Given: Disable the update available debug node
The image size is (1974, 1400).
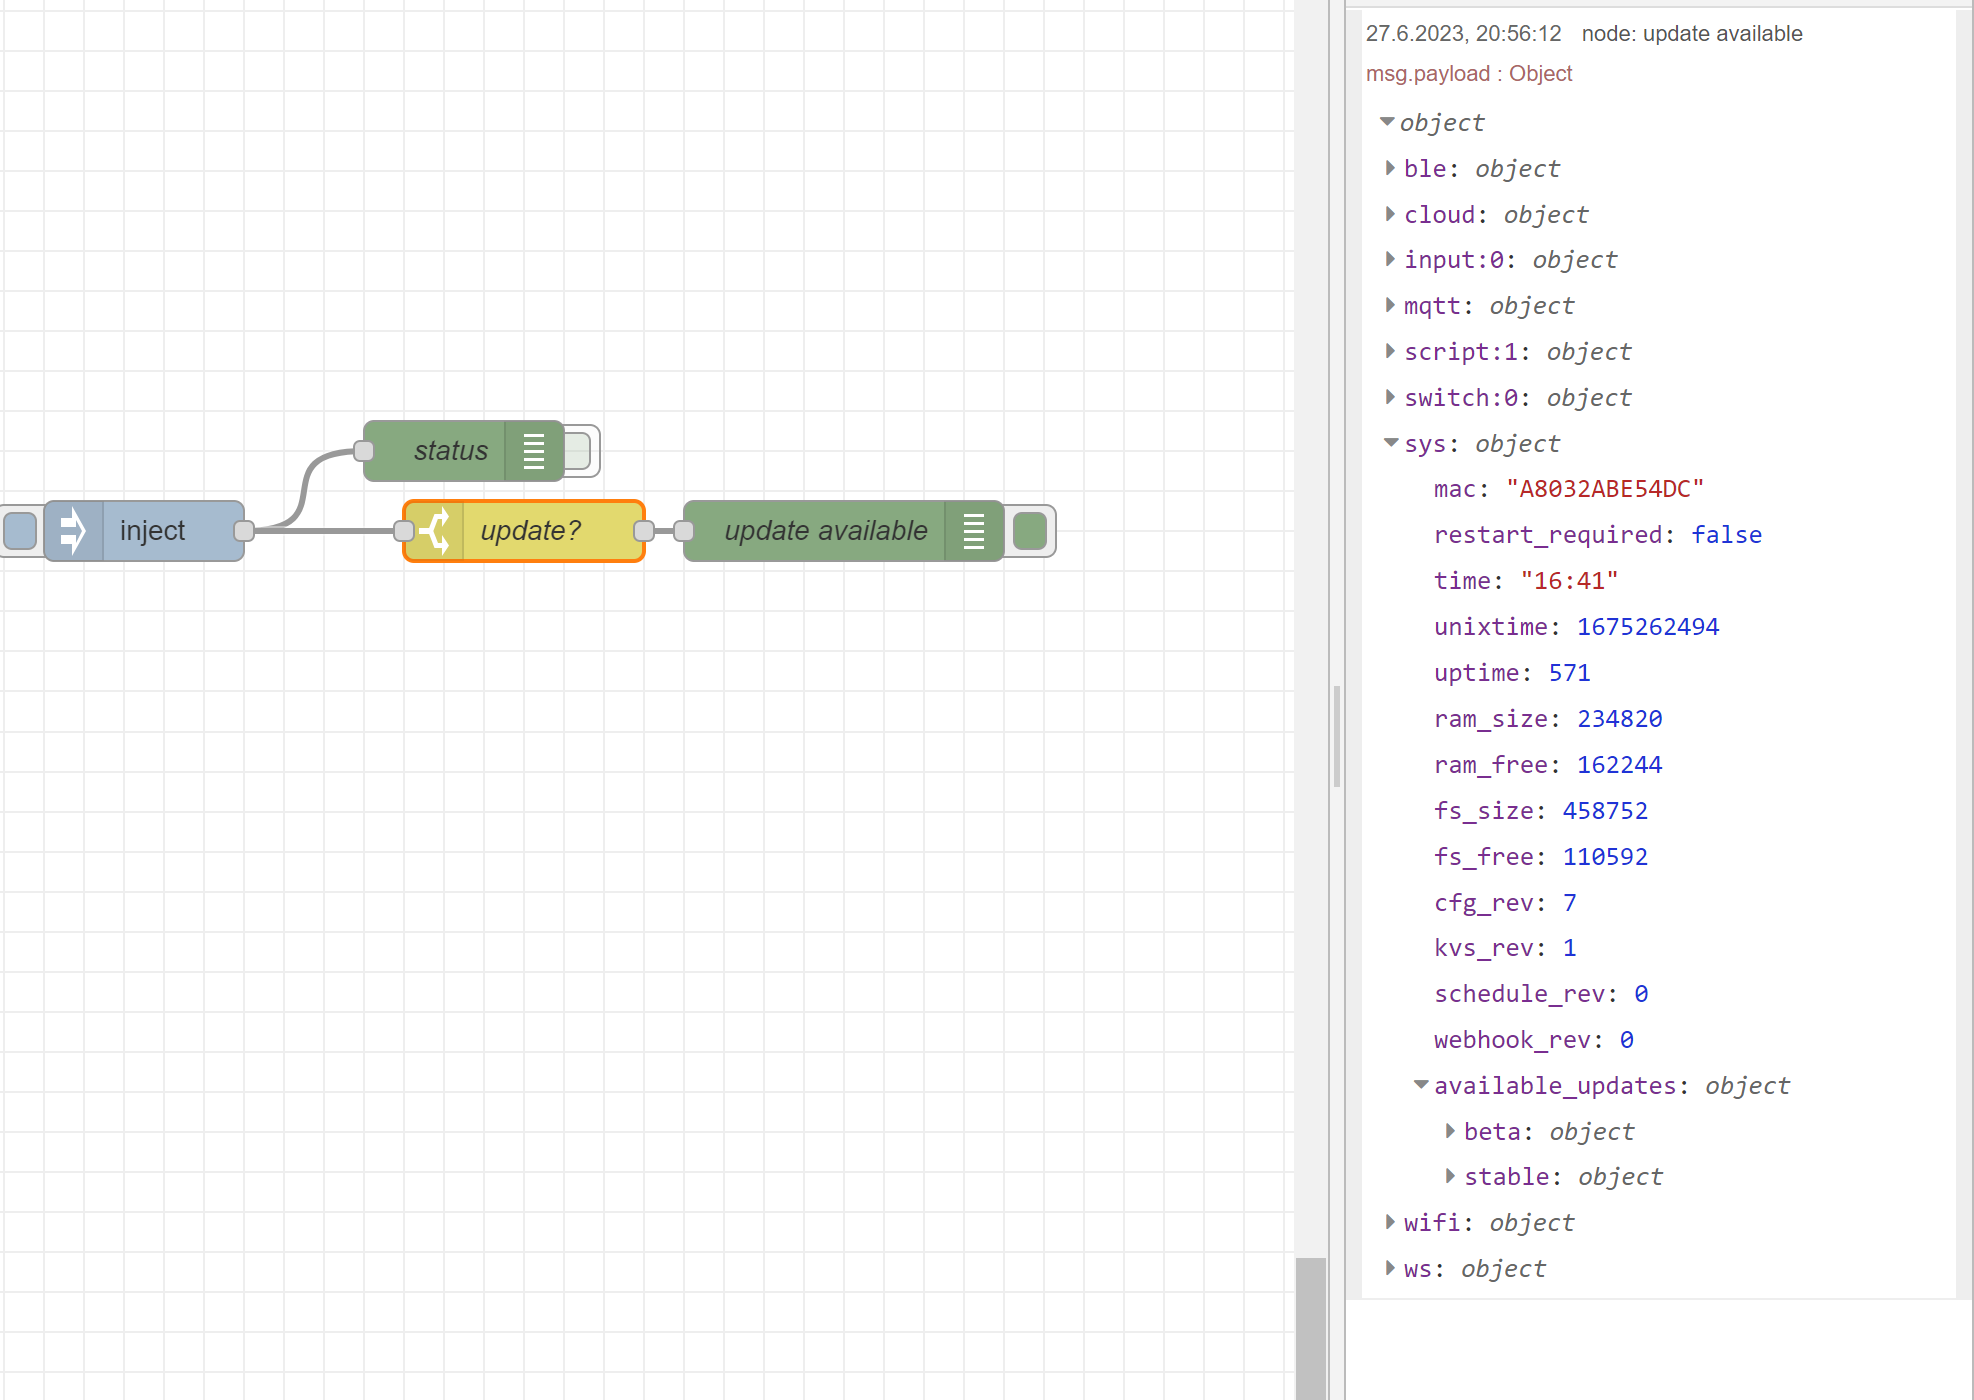Looking at the screenshot, I should (x=1030, y=531).
